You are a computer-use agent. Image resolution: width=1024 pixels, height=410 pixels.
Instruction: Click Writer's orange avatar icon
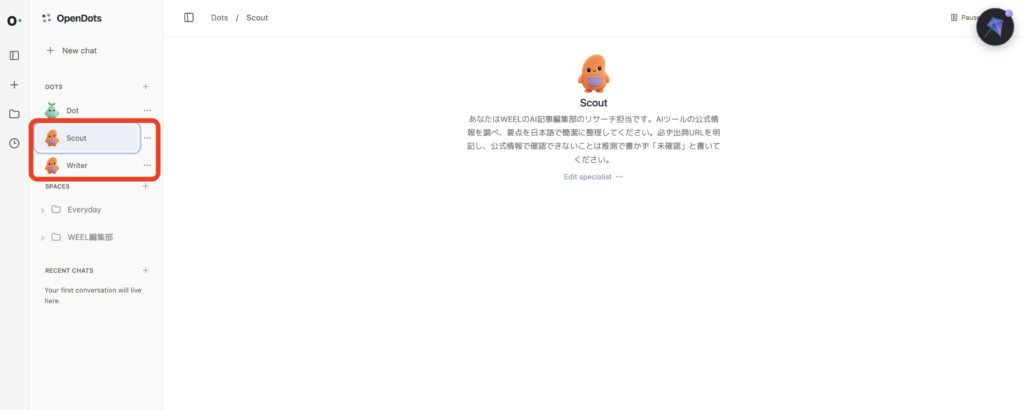(x=52, y=165)
